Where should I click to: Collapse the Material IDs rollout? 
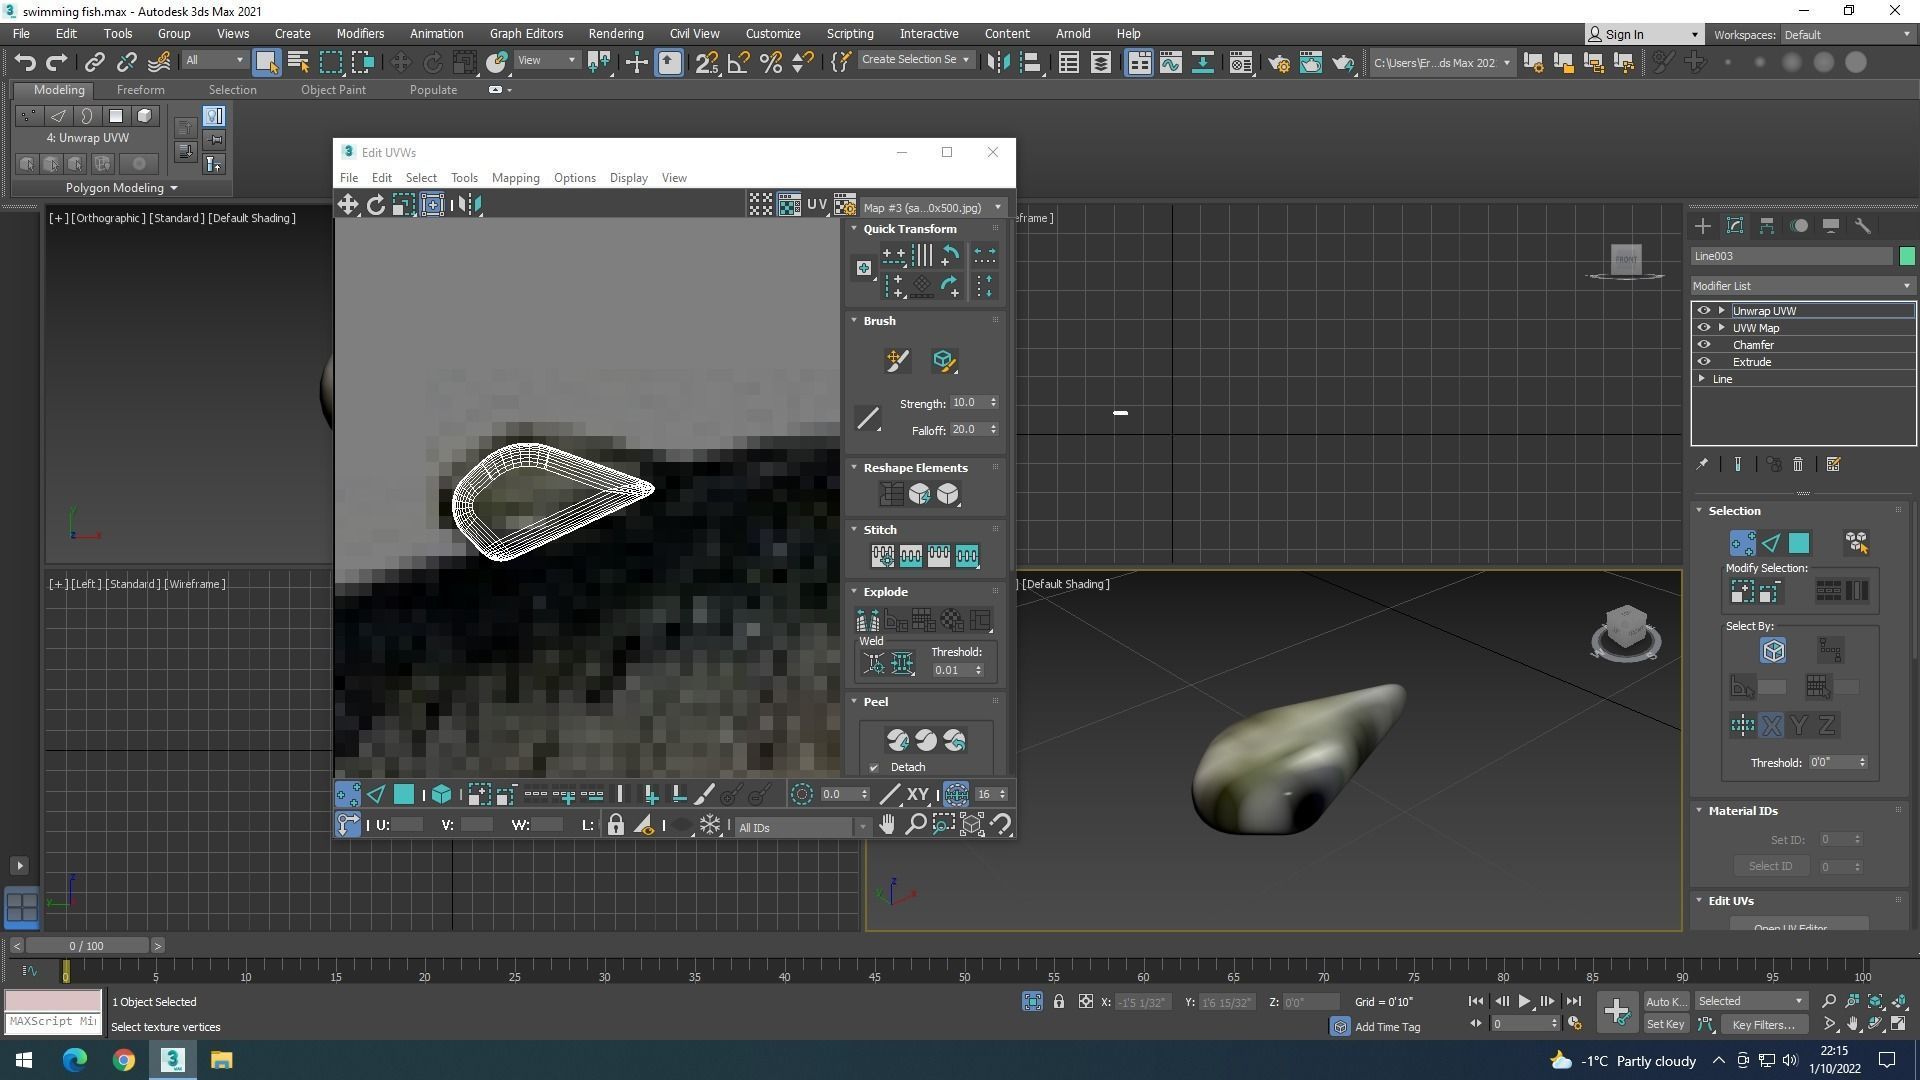click(x=1698, y=811)
